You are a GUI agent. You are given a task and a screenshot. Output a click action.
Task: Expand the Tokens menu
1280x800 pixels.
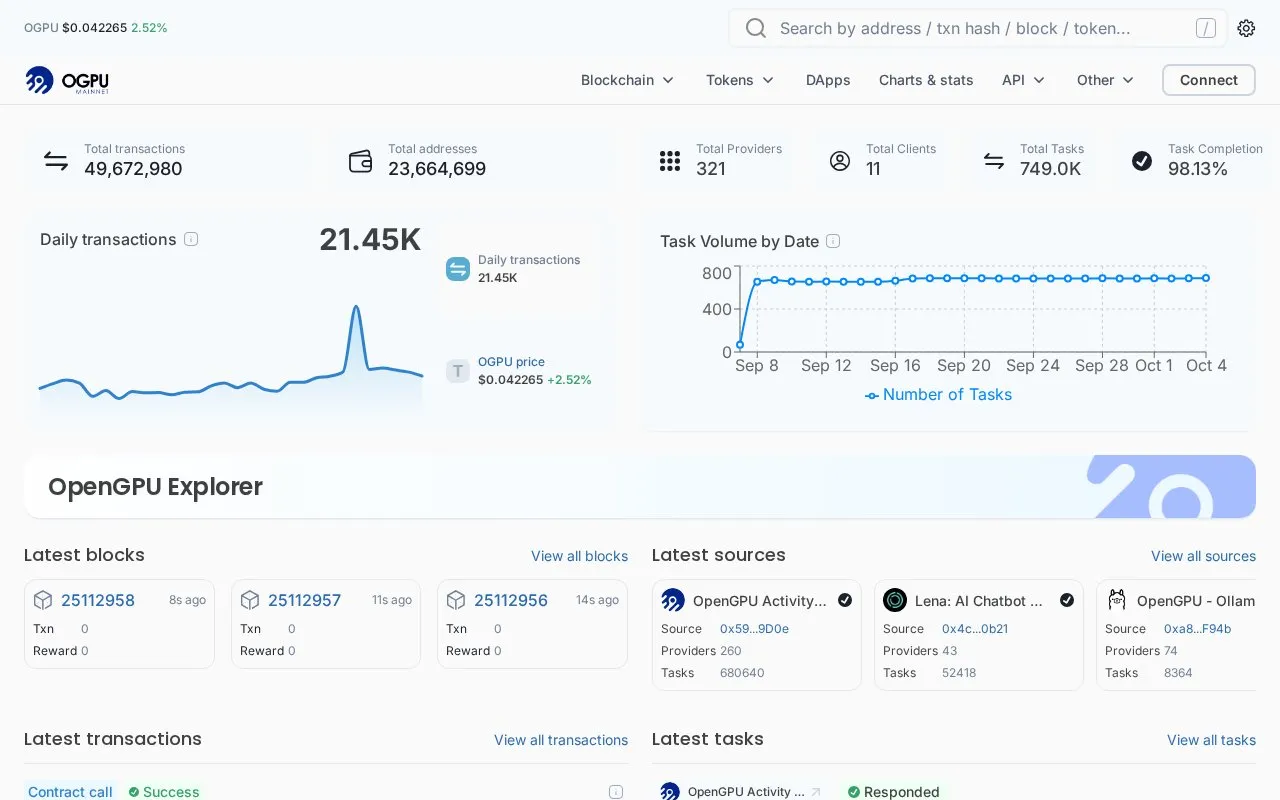tap(740, 80)
